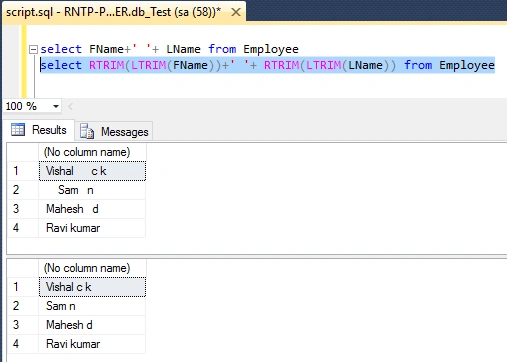The width and height of the screenshot is (507, 362).
Task: Select row header 2 in first grid
Action: tap(23, 190)
